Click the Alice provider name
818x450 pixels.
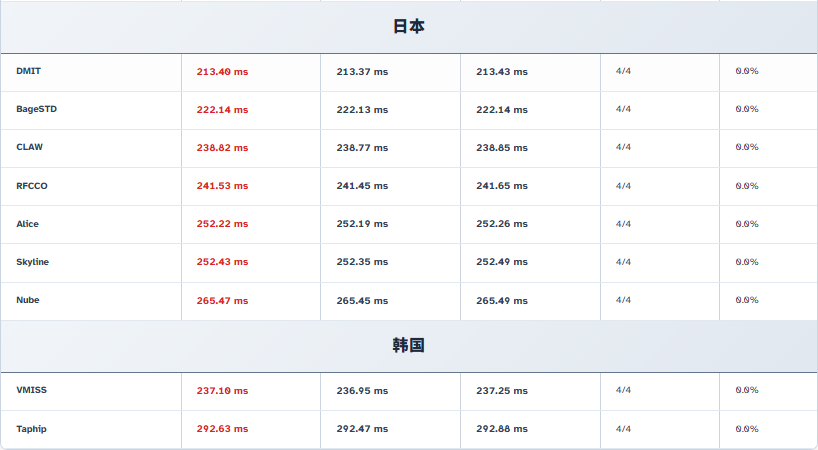tap(28, 224)
